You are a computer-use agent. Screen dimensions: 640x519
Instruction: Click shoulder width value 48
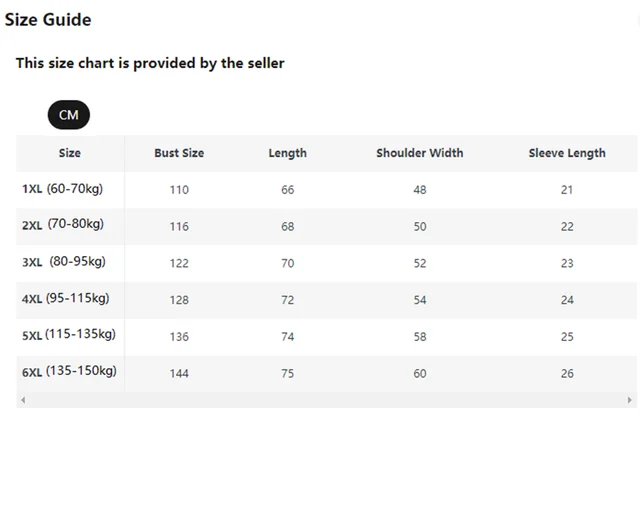click(x=419, y=190)
